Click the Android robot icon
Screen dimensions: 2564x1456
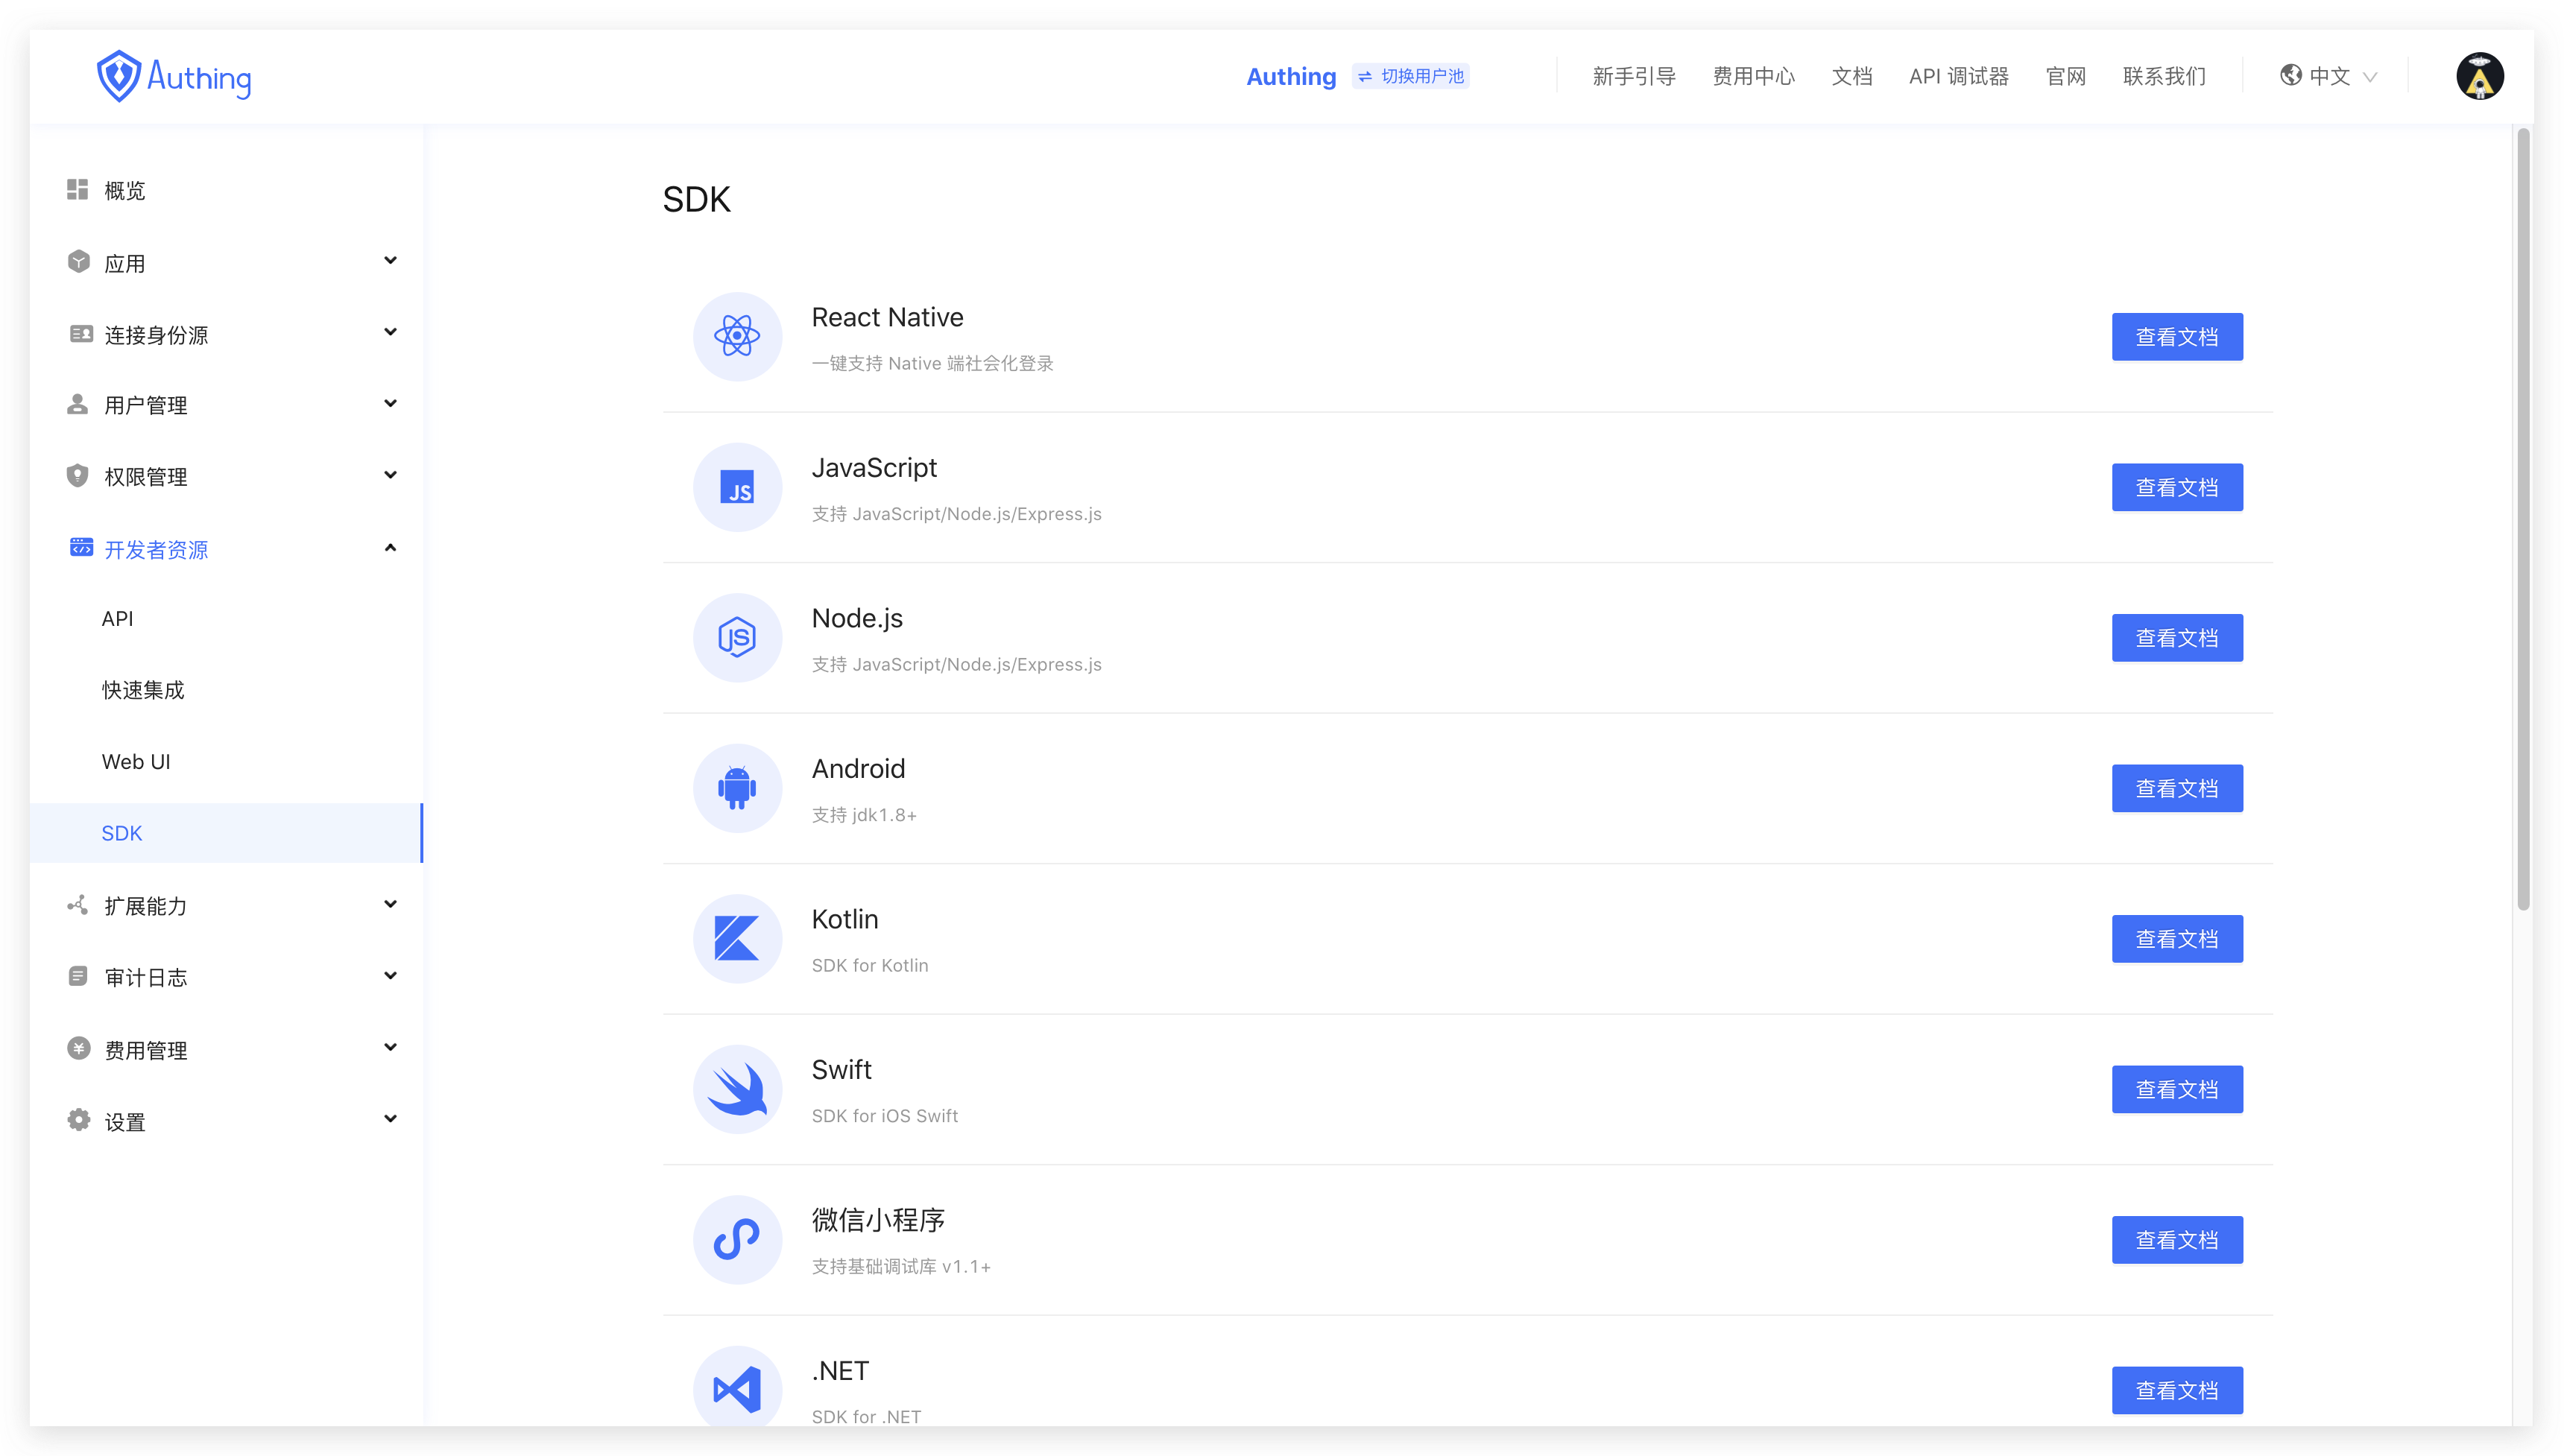[x=737, y=788]
